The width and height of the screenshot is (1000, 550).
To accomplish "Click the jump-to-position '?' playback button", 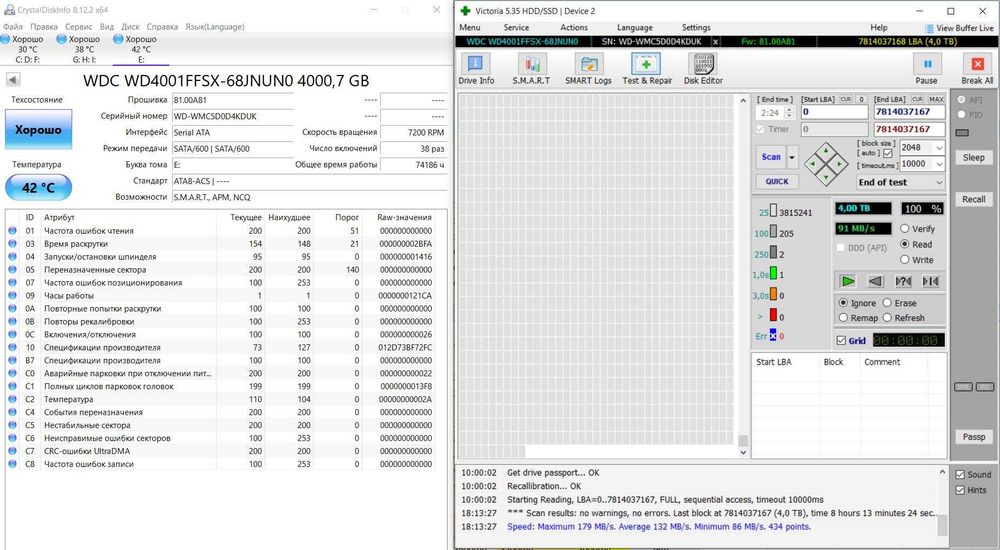I will [903, 281].
